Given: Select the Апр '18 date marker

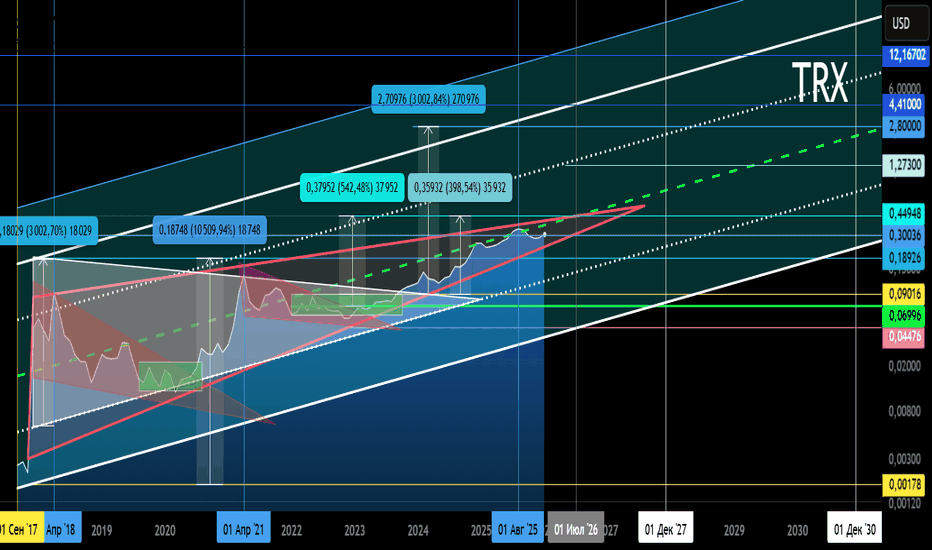Looking at the screenshot, I should 62,529.
